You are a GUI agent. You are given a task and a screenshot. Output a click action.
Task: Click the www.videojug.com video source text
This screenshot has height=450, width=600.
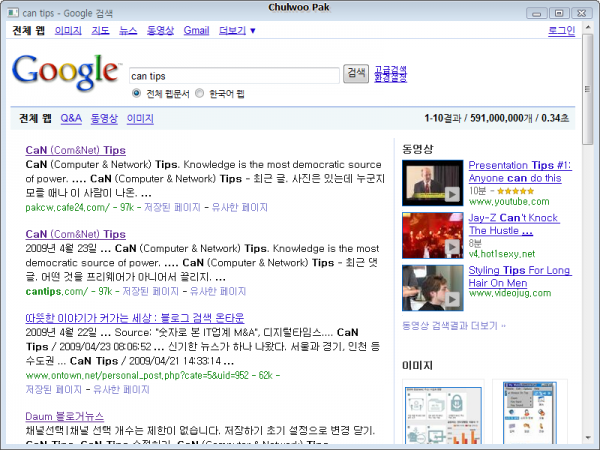[510, 293]
